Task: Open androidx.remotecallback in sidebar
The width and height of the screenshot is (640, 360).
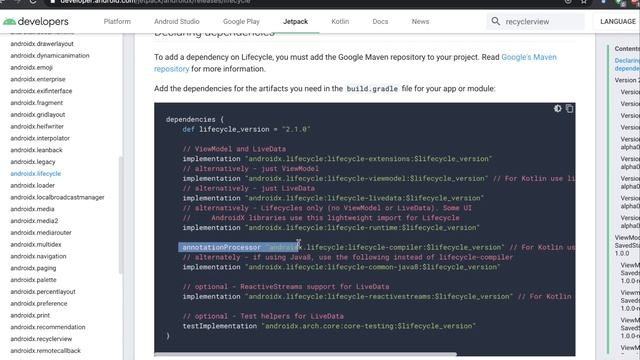Action: (46, 351)
